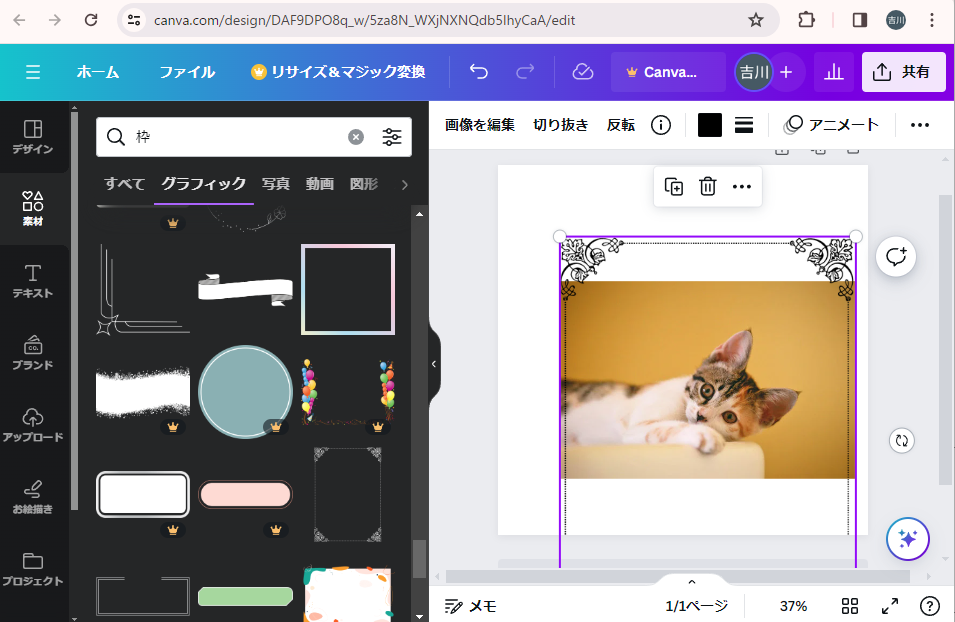Enter fullscreen presentation mode
The width and height of the screenshot is (955, 622).
tap(889, 606)
